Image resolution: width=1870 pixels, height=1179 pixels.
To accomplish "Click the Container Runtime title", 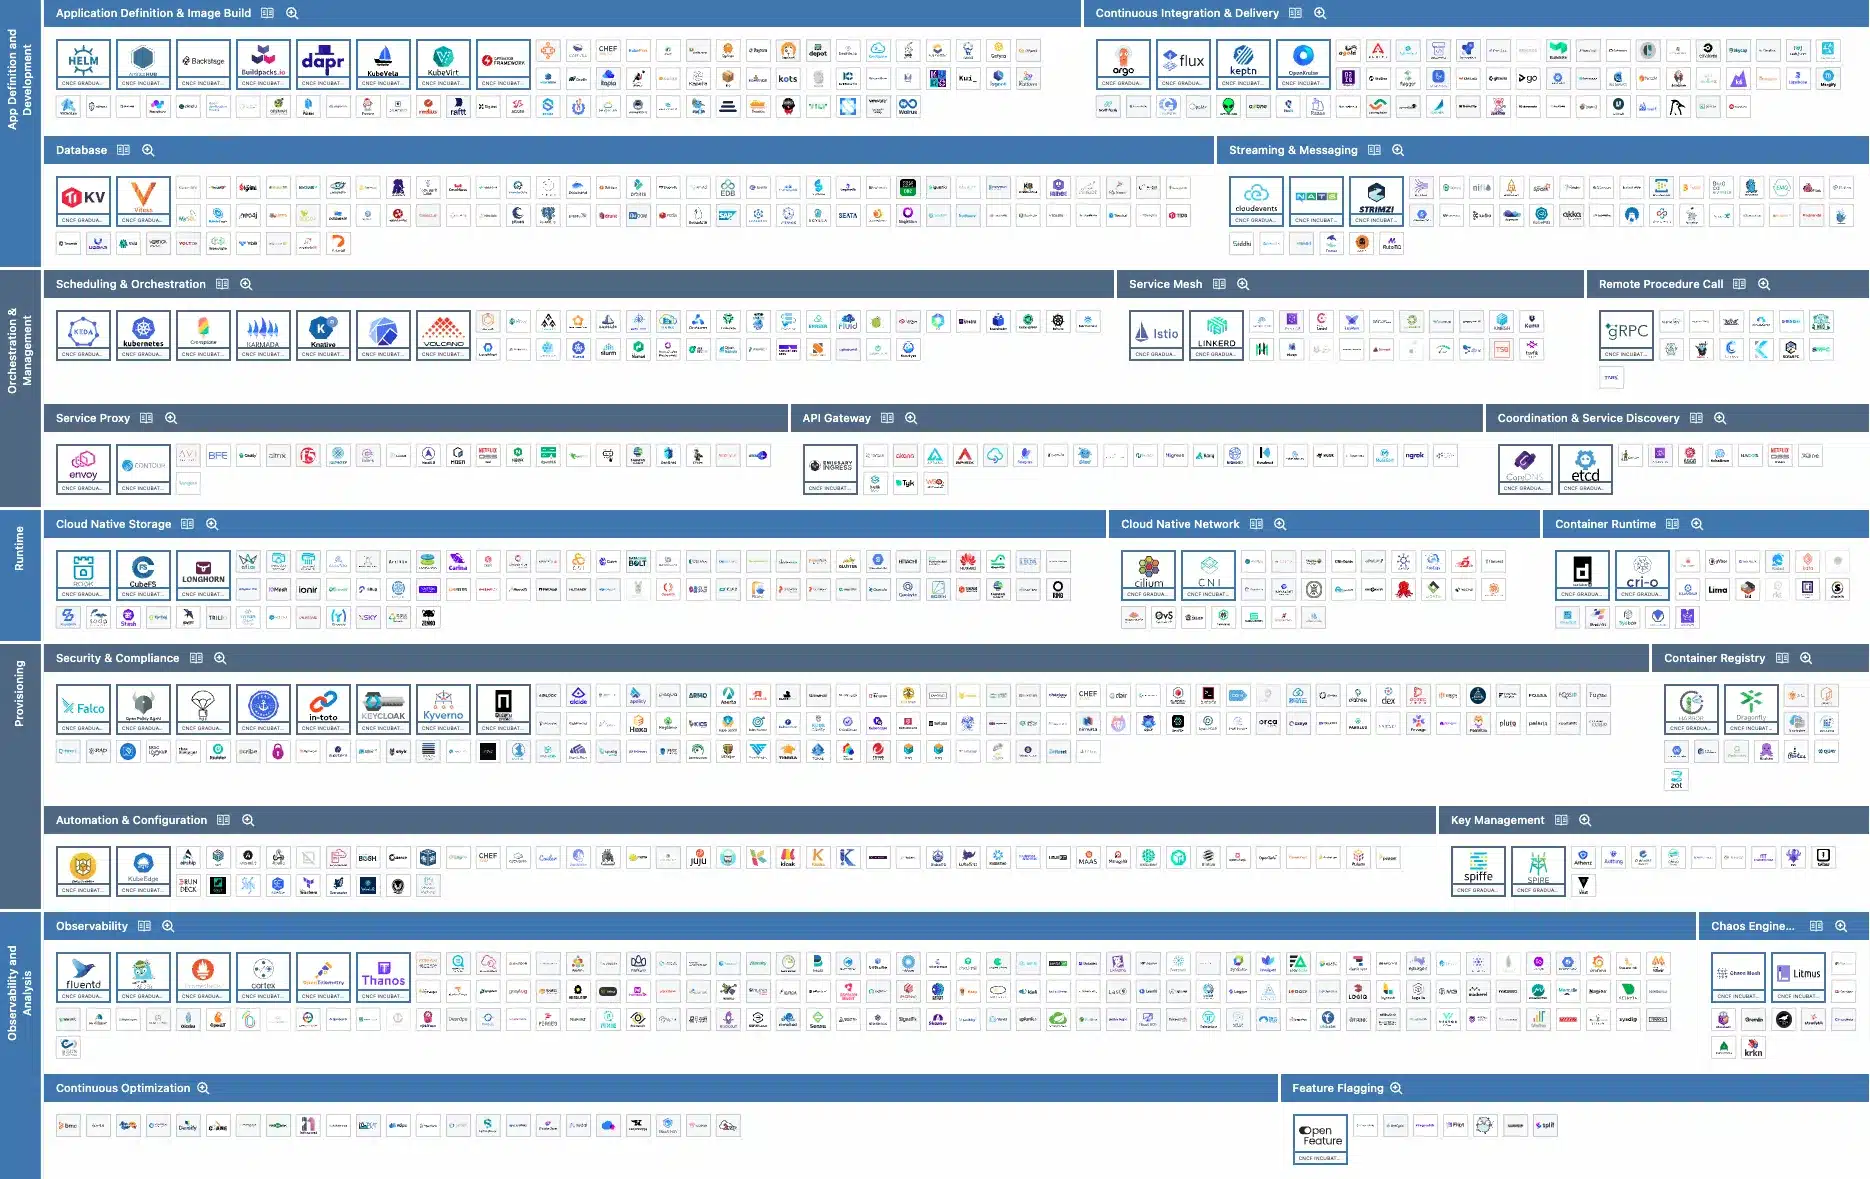I will coord(1605,524).
